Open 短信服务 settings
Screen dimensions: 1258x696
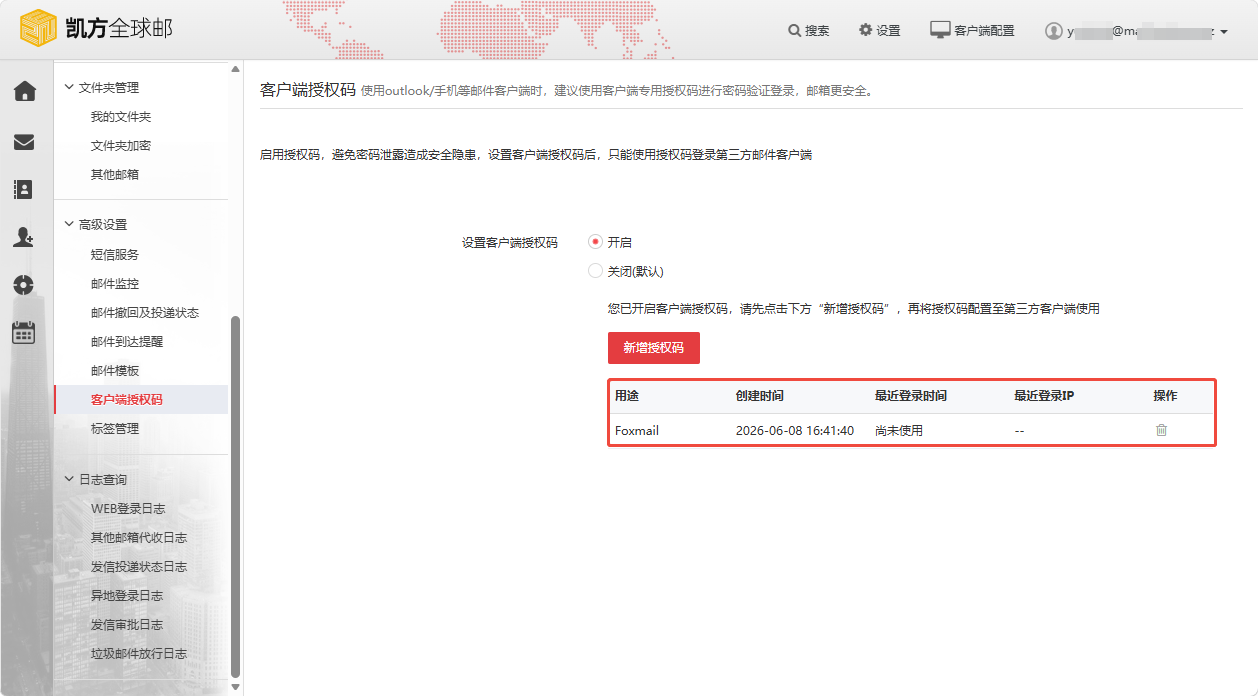click(x=115, y=255)
